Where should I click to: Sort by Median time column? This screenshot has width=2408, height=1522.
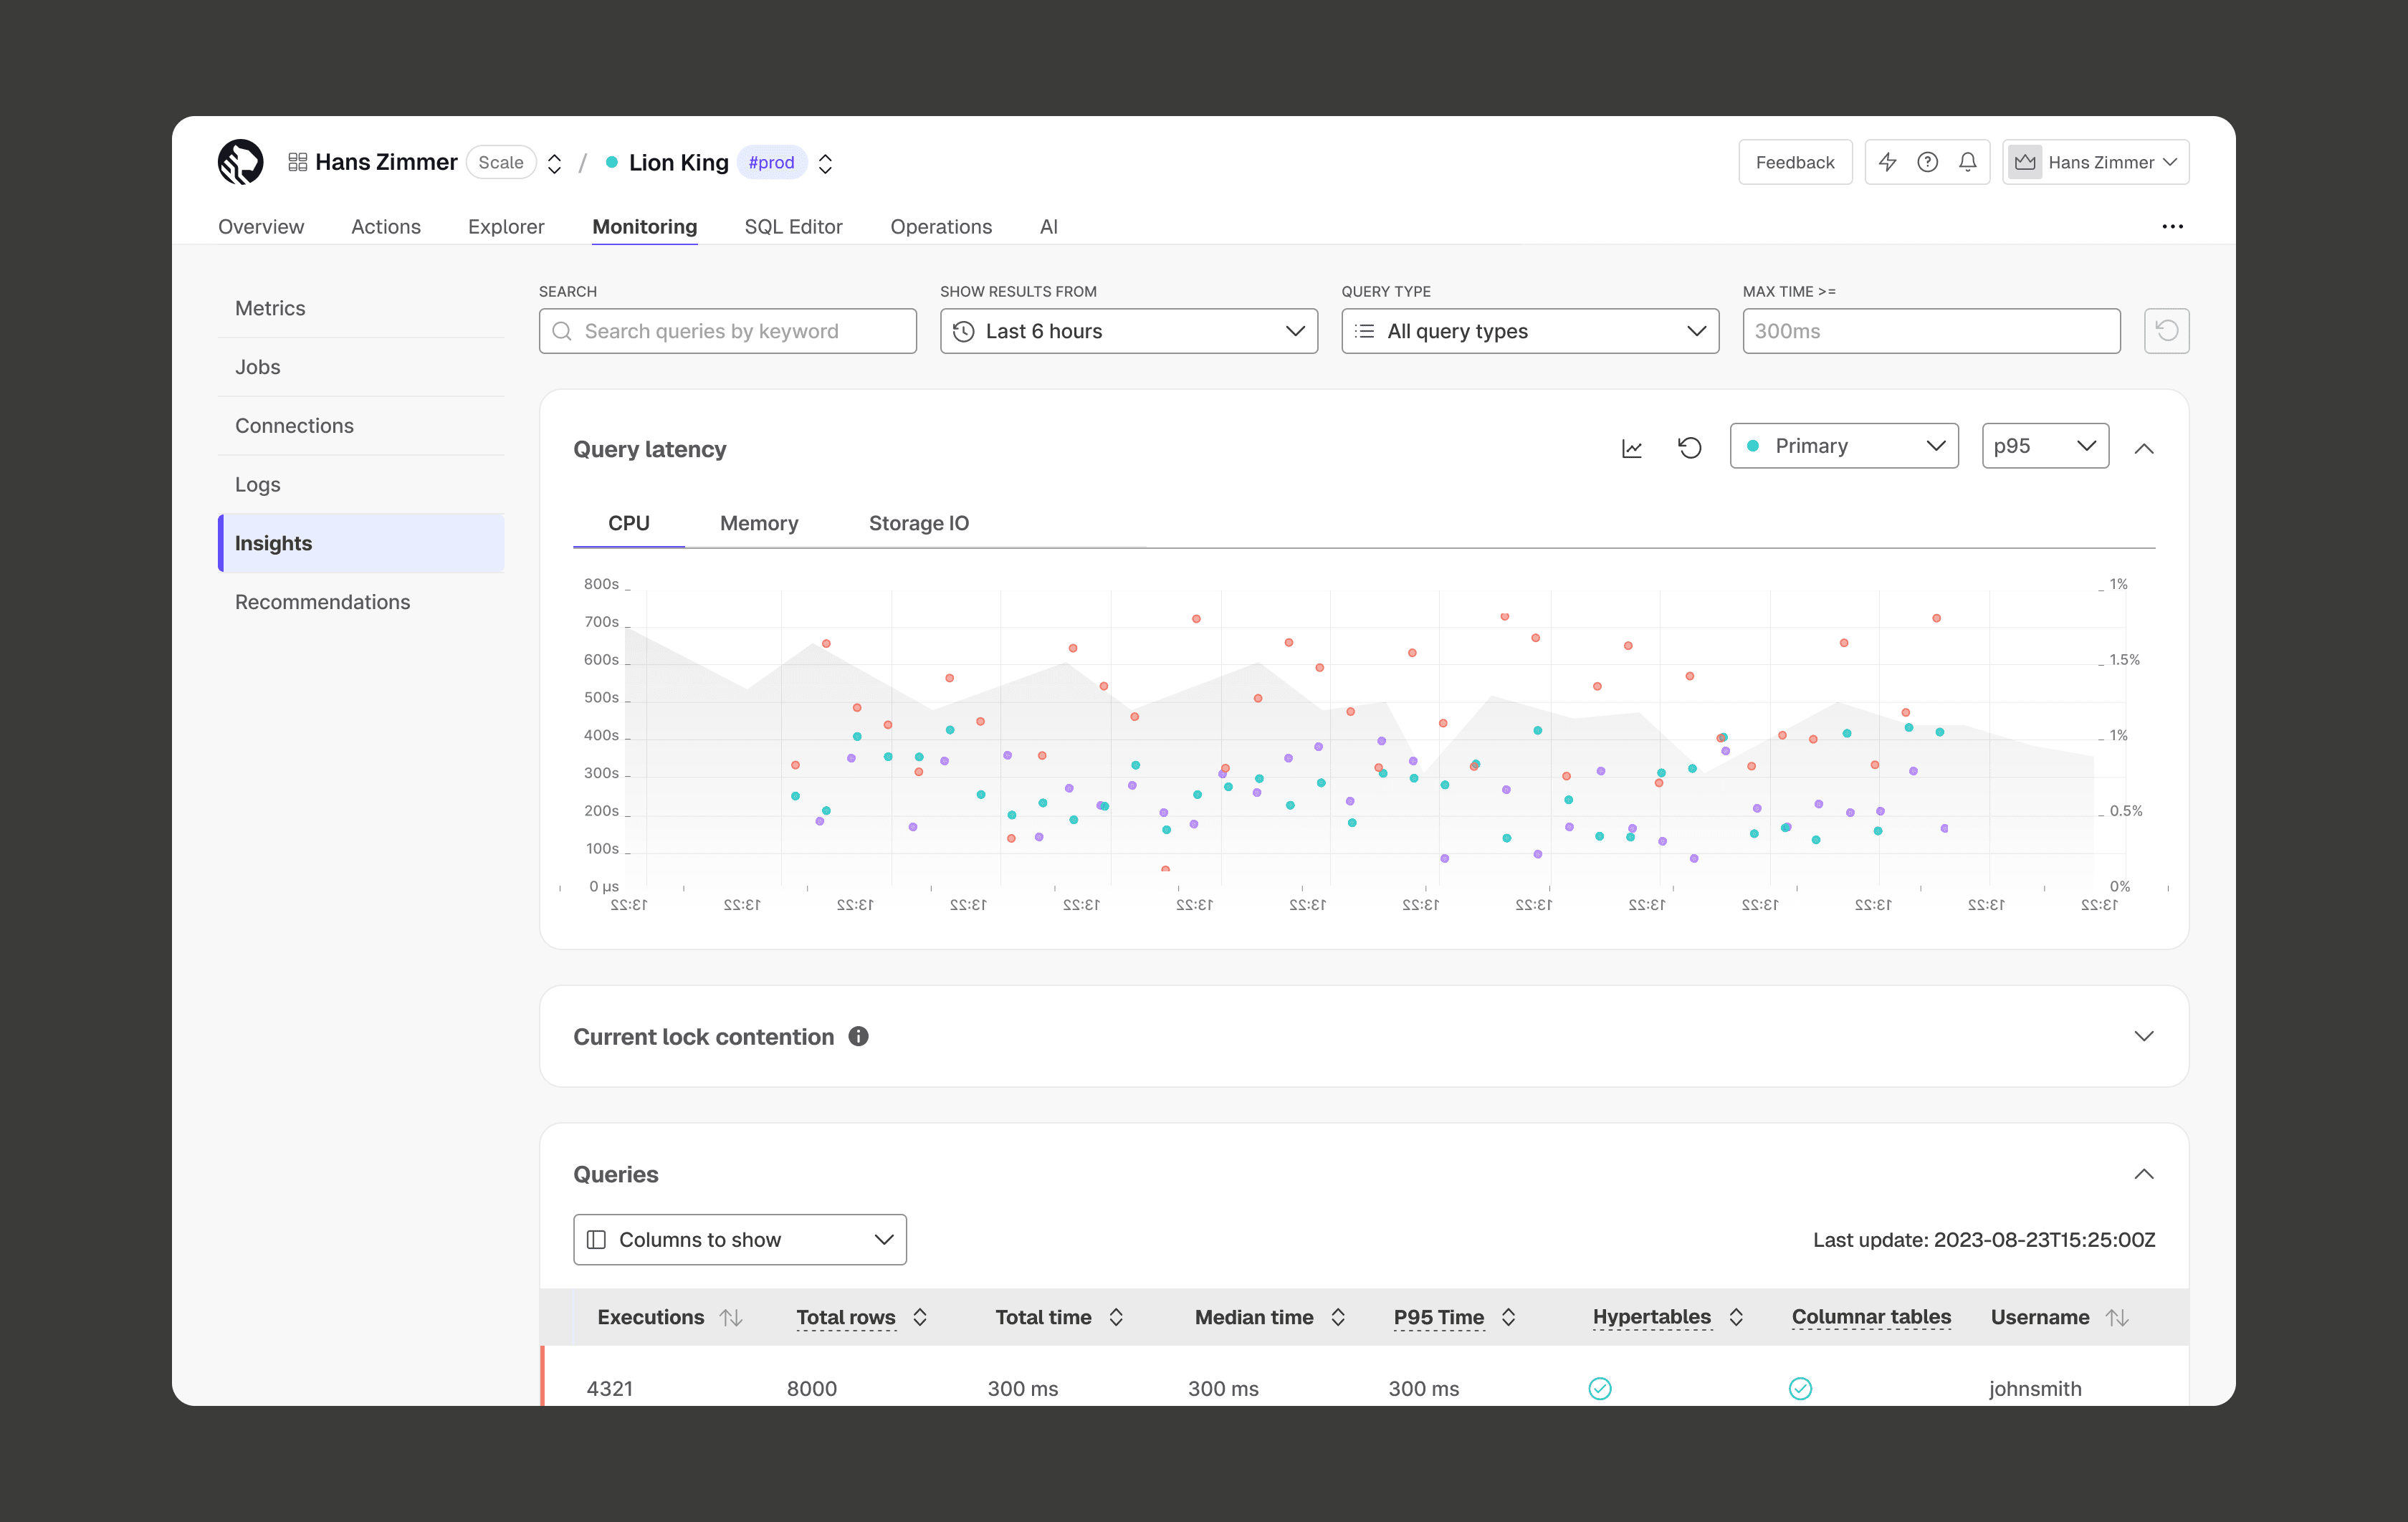click(x=1338, y=1318)
